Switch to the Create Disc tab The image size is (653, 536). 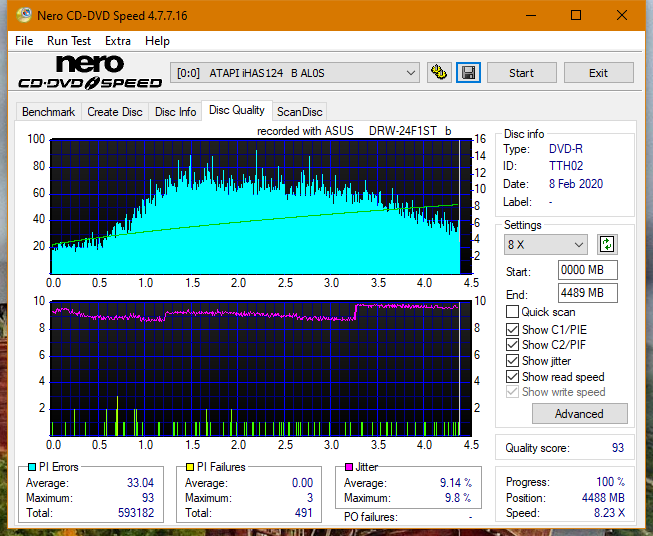pyautogui.click(x=115, y=112)
